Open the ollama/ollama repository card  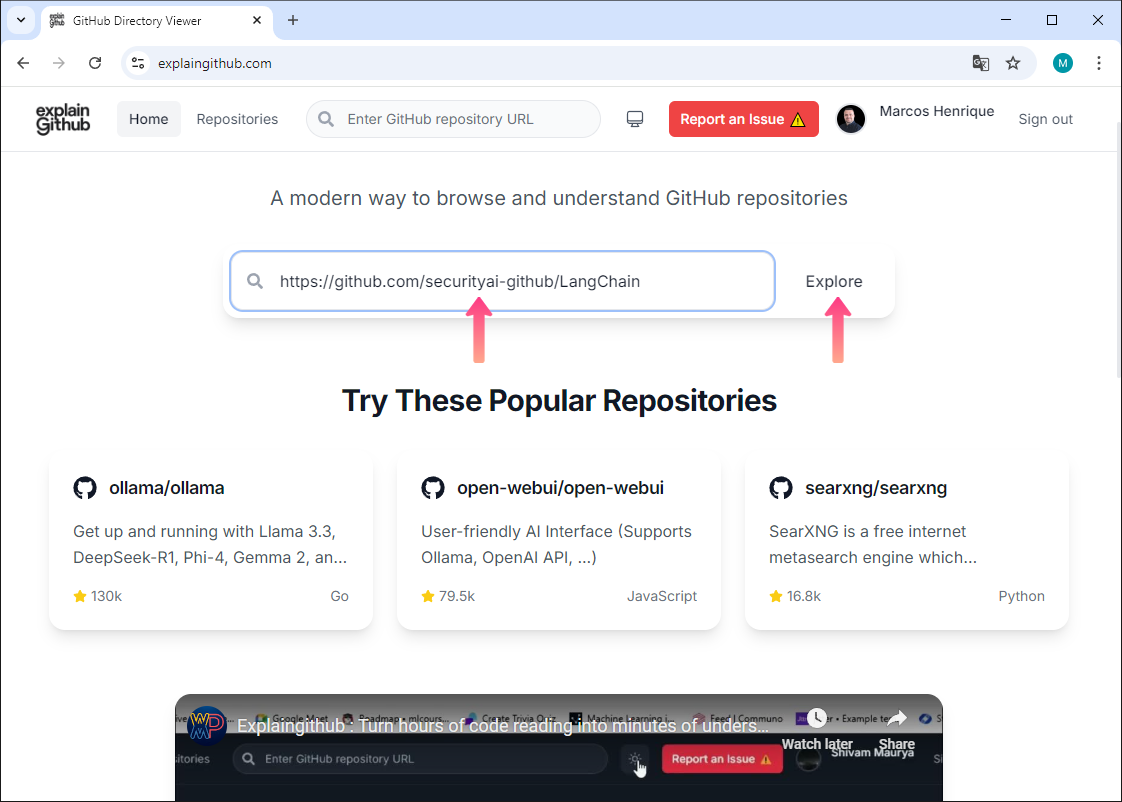click(211, 541)
